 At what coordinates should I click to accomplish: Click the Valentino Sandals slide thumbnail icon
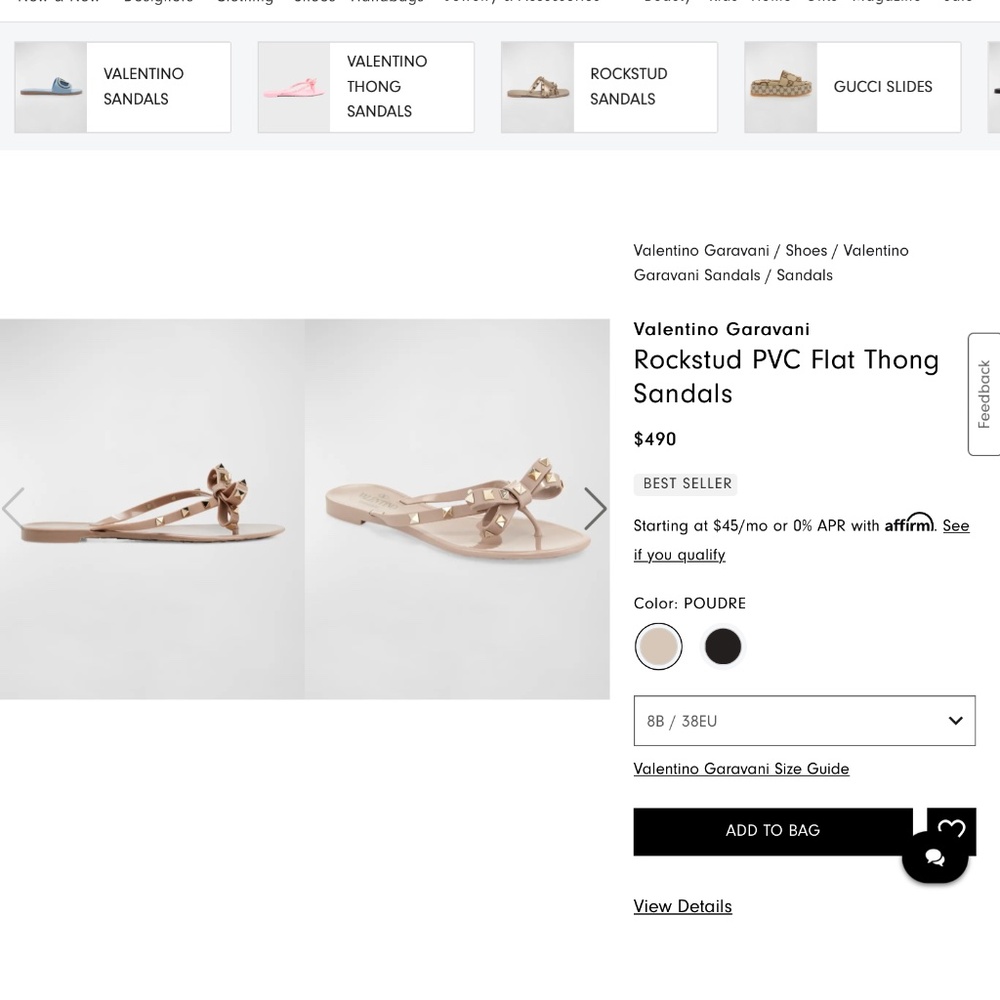pyautogui.click(x=50, y=87)
